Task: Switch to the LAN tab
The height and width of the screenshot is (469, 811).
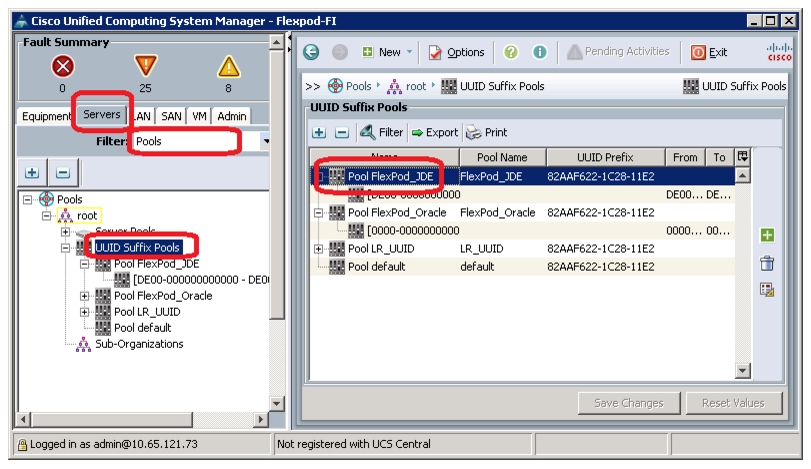Action: (141, 116)
